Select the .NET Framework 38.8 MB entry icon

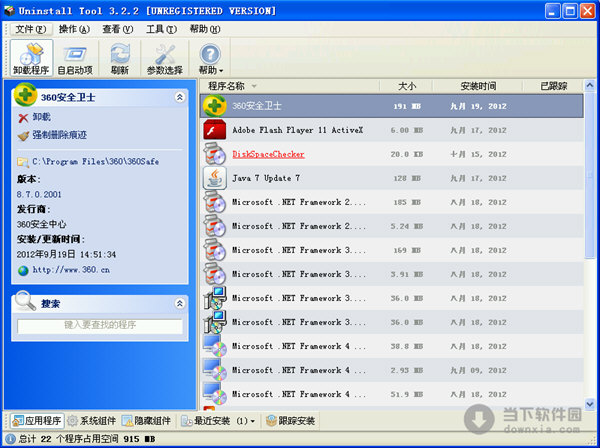coord(215,346)
